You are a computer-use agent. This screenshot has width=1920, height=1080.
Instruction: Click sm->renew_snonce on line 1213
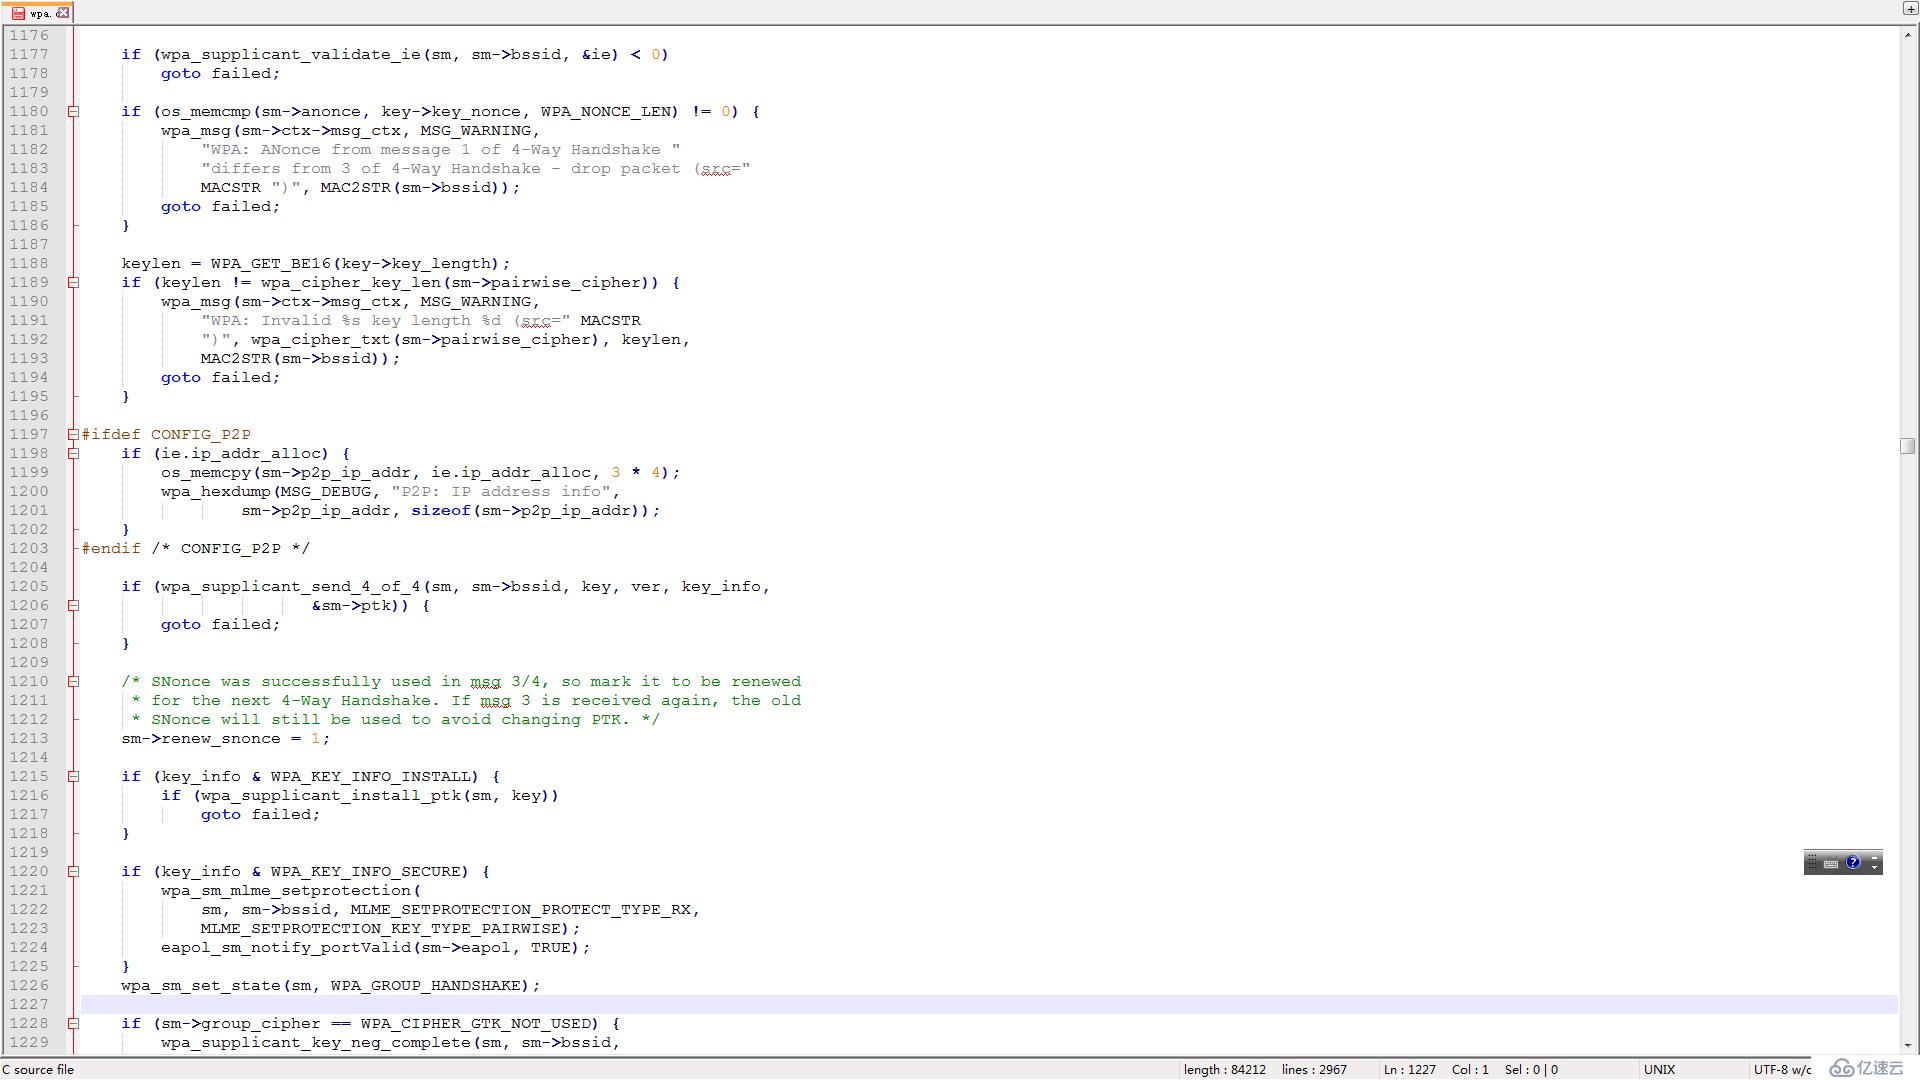click(x=201, y=738)
